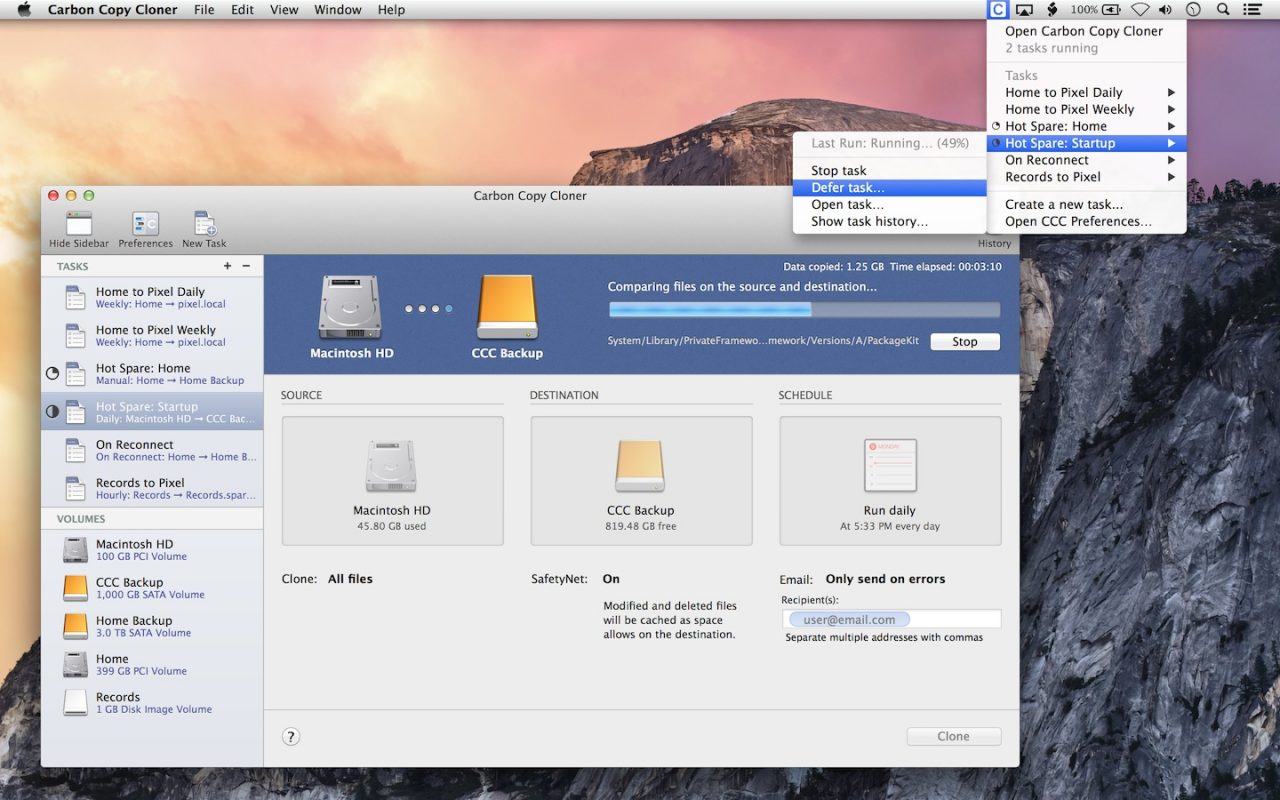Click the Hide Sidebar toolbar icon
This screenshot has width=1280, height=800.
tap(78, 224)
